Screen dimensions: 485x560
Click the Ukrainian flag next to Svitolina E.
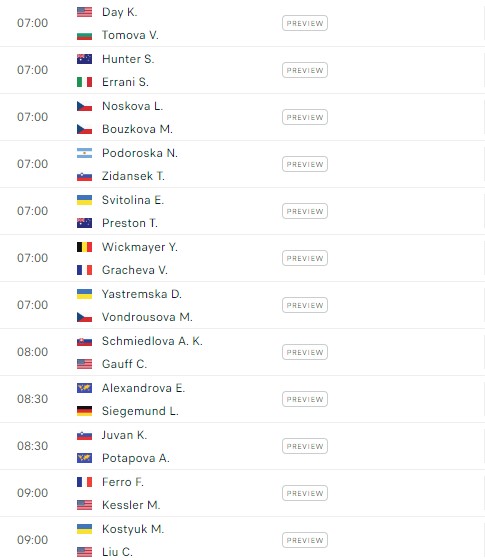84,200
